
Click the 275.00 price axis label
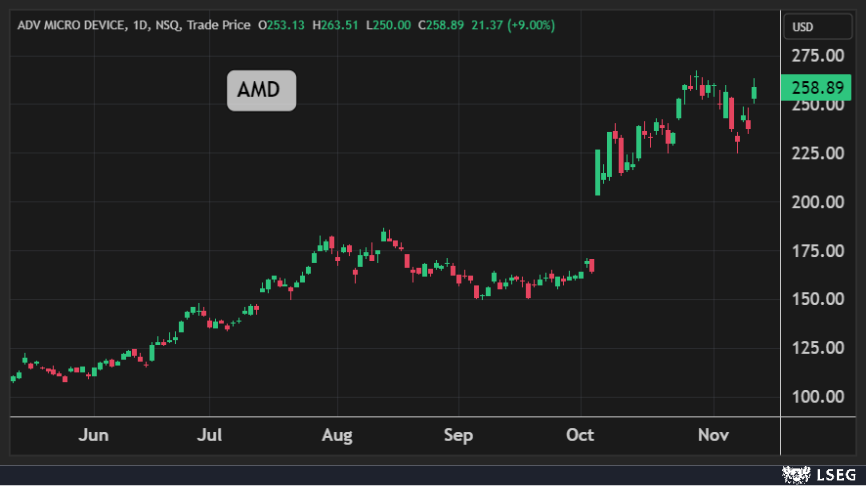point(818,56)
